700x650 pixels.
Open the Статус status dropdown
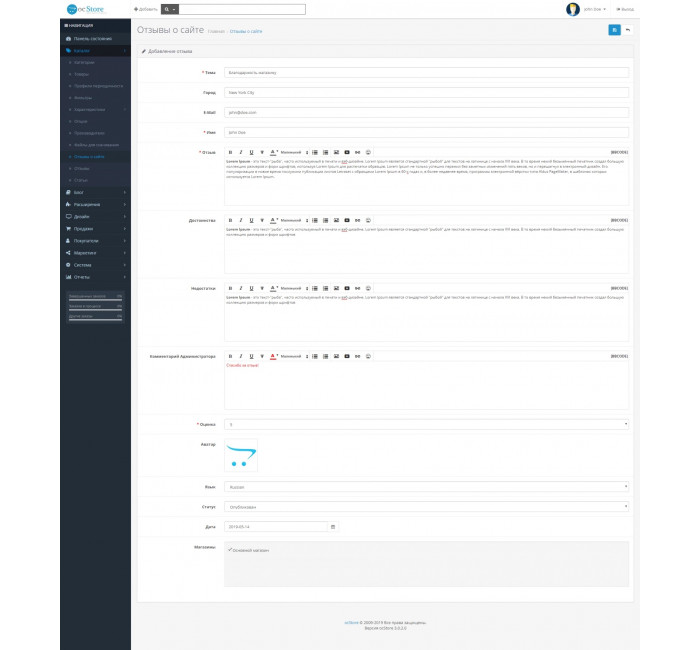[x=426, y=507]
